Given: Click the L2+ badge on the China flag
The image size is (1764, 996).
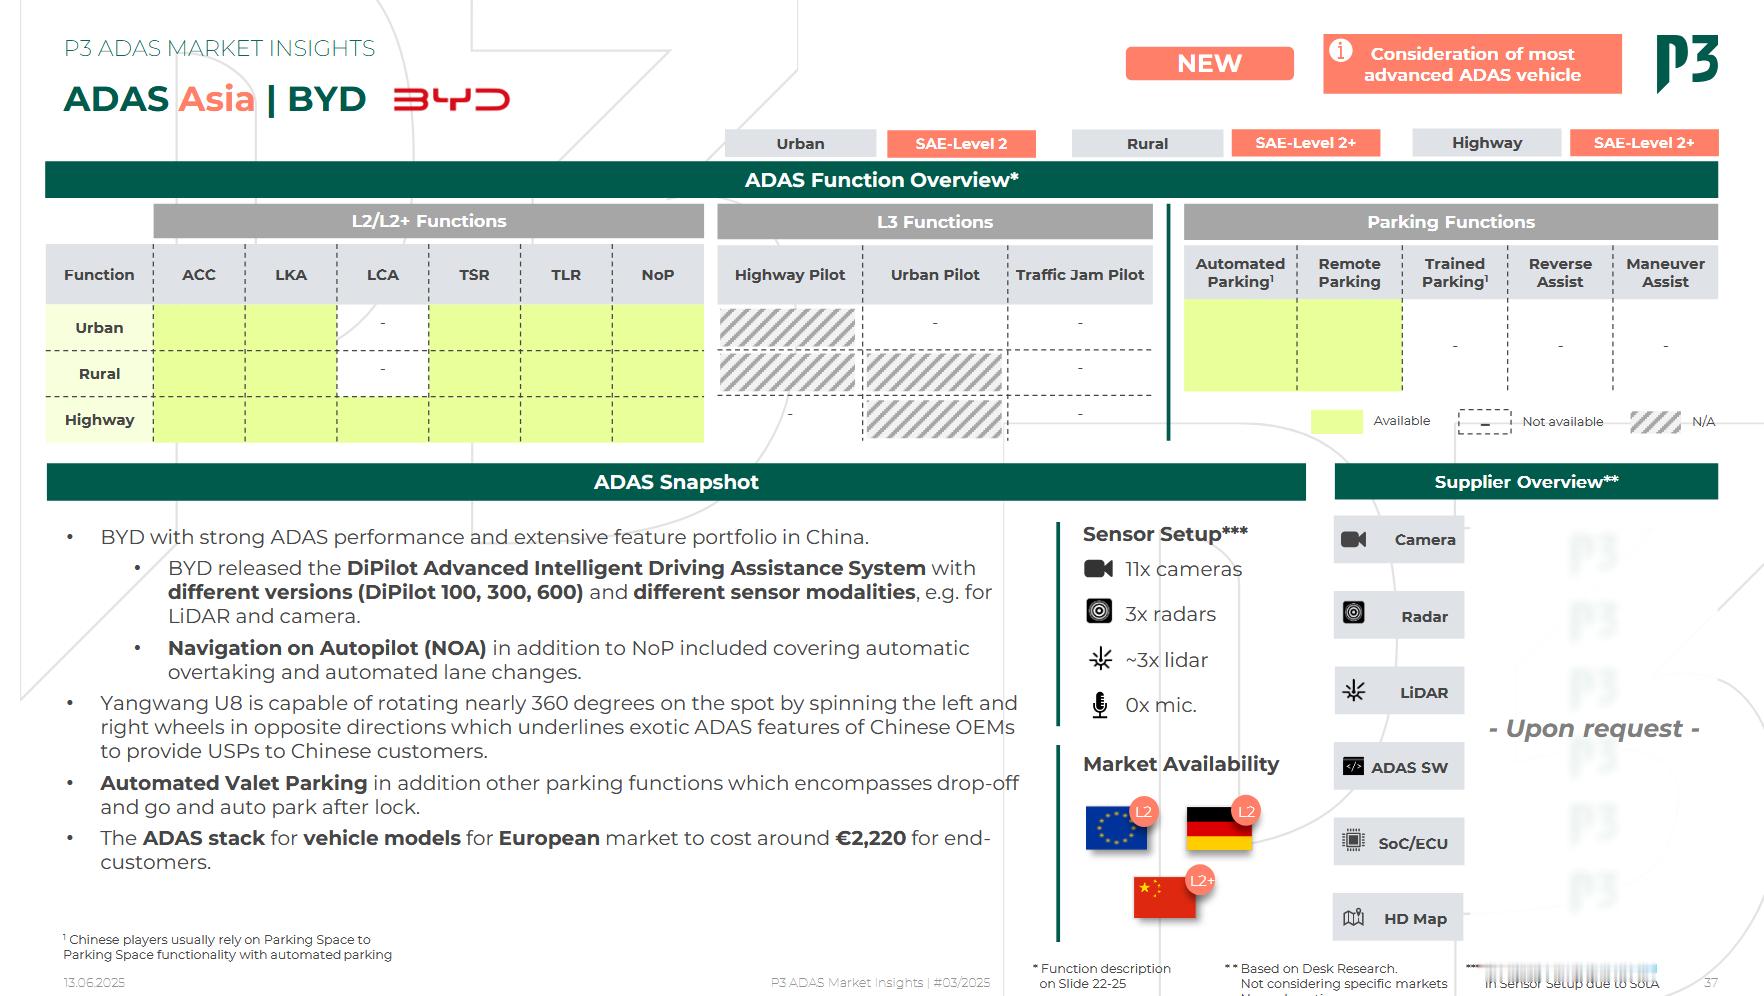Looking at the screenshot, I should 1200,880.
